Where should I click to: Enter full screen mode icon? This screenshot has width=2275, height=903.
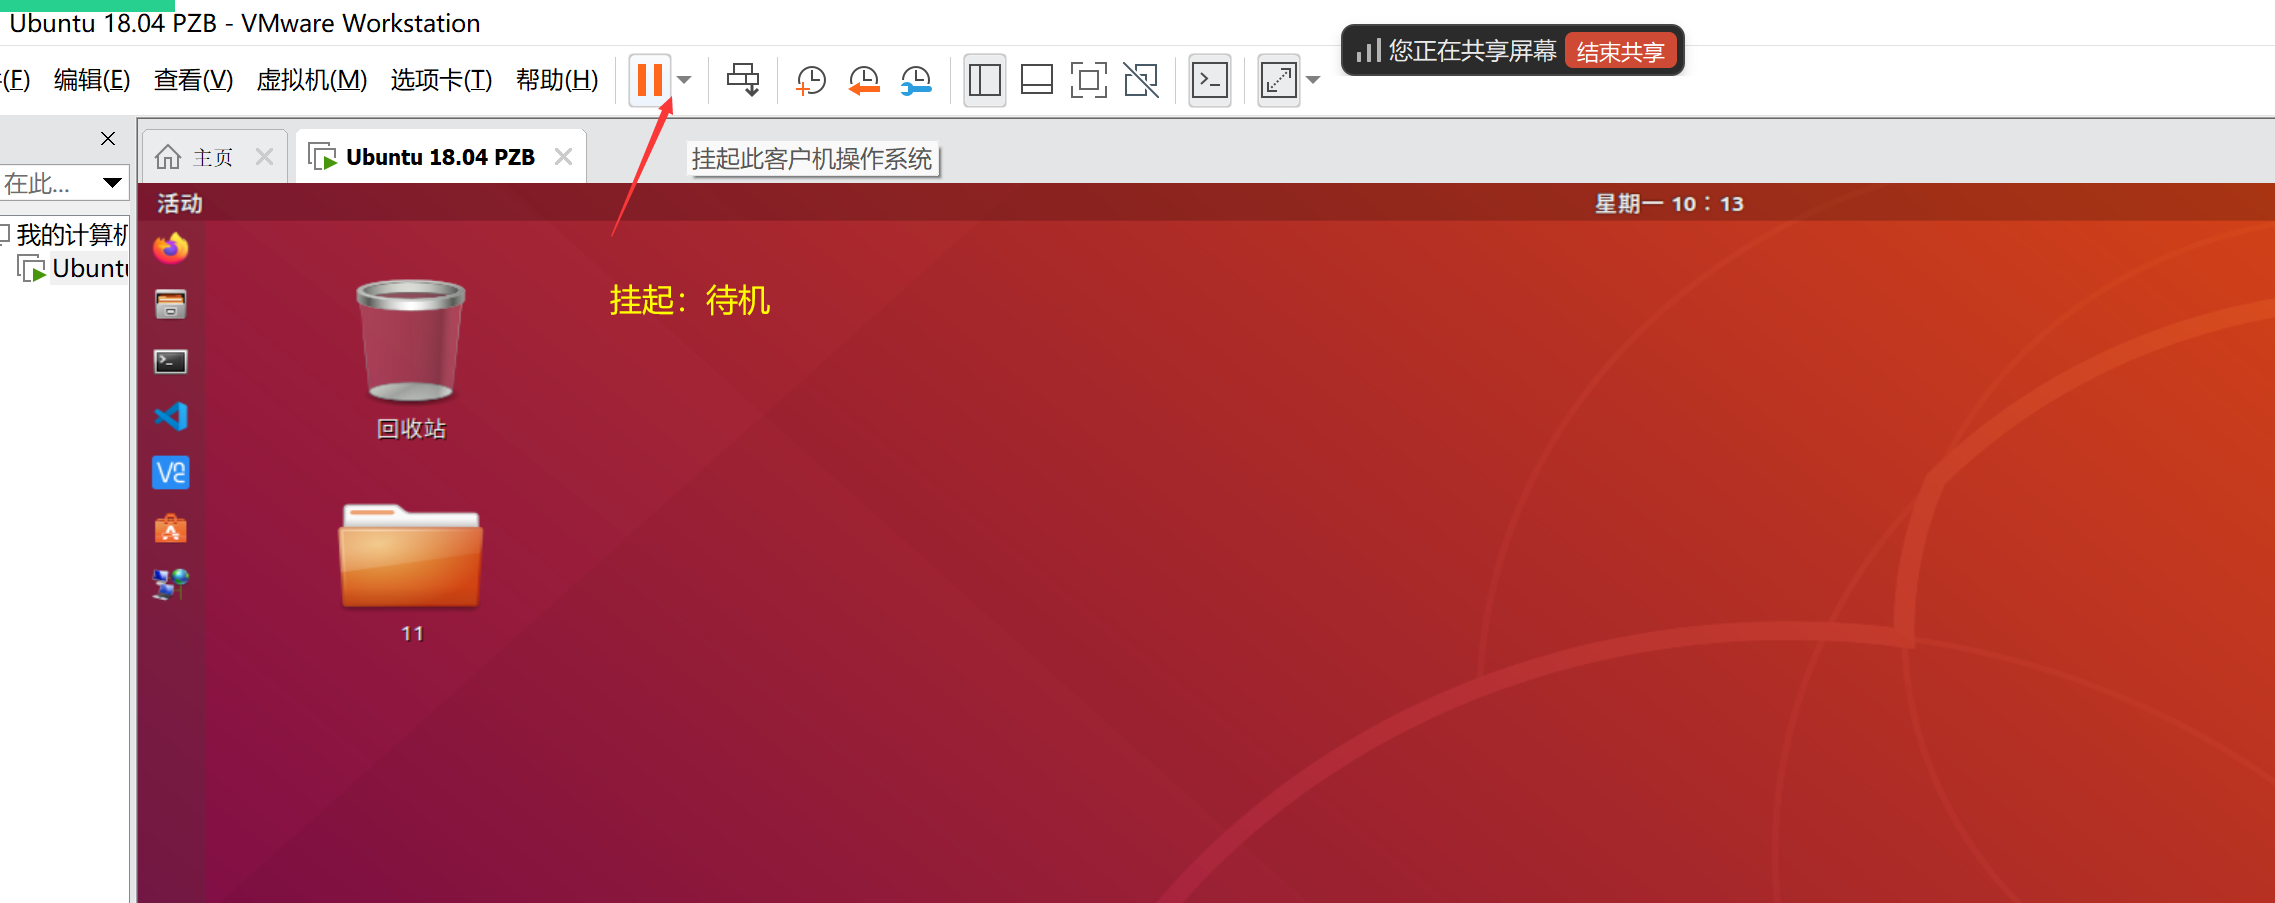click(x=1089, y=80)
